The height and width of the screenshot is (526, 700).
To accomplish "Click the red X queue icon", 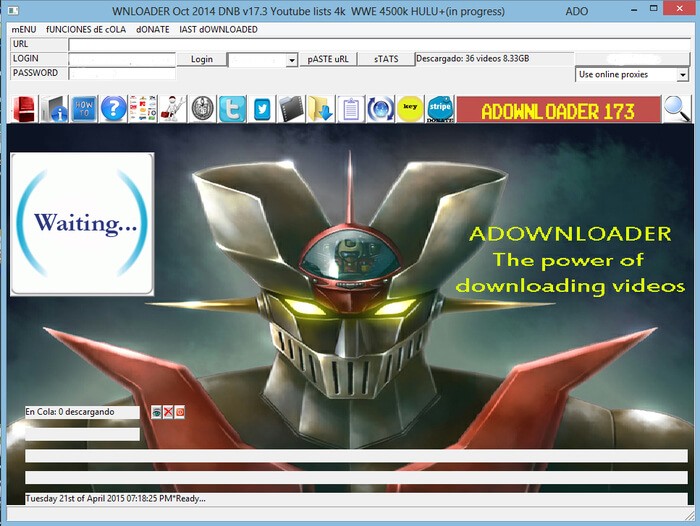I will click(168, 412).
